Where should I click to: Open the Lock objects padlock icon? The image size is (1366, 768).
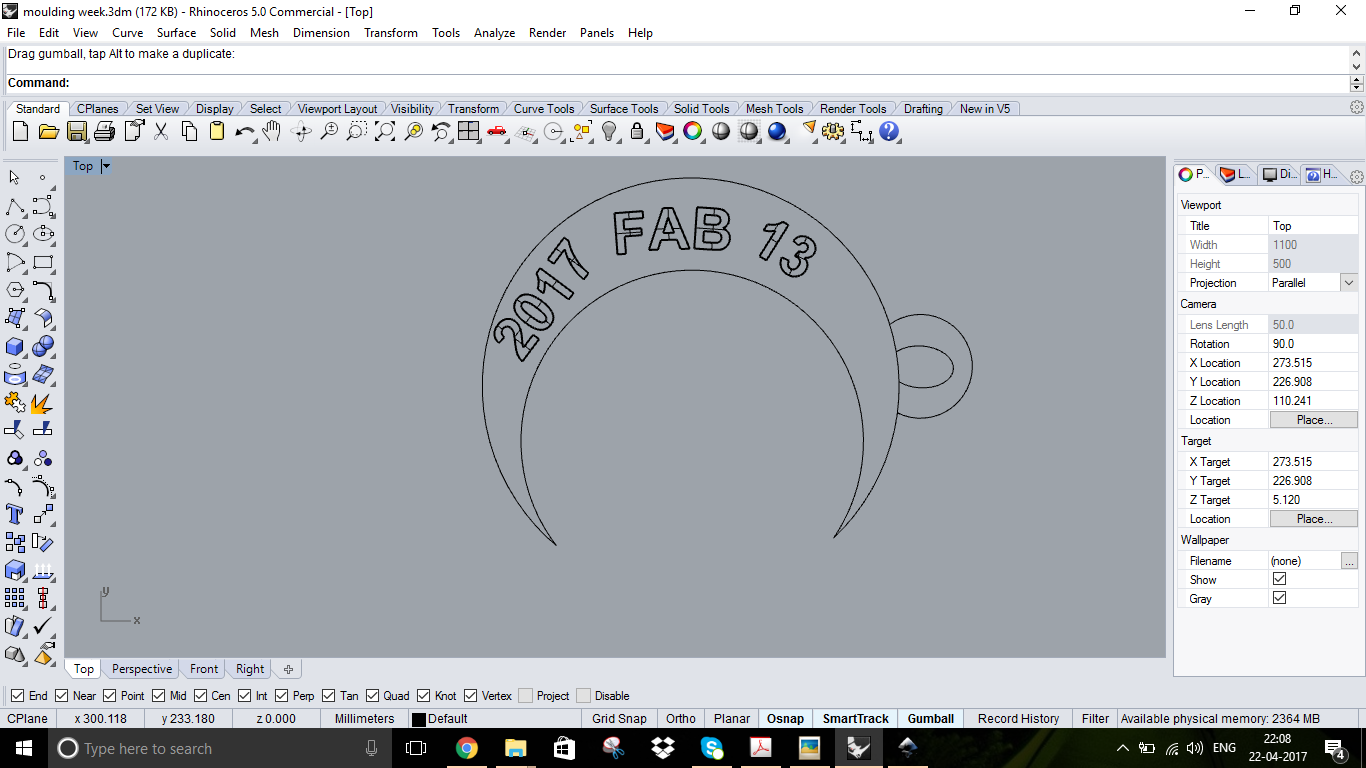coord(637,131)
